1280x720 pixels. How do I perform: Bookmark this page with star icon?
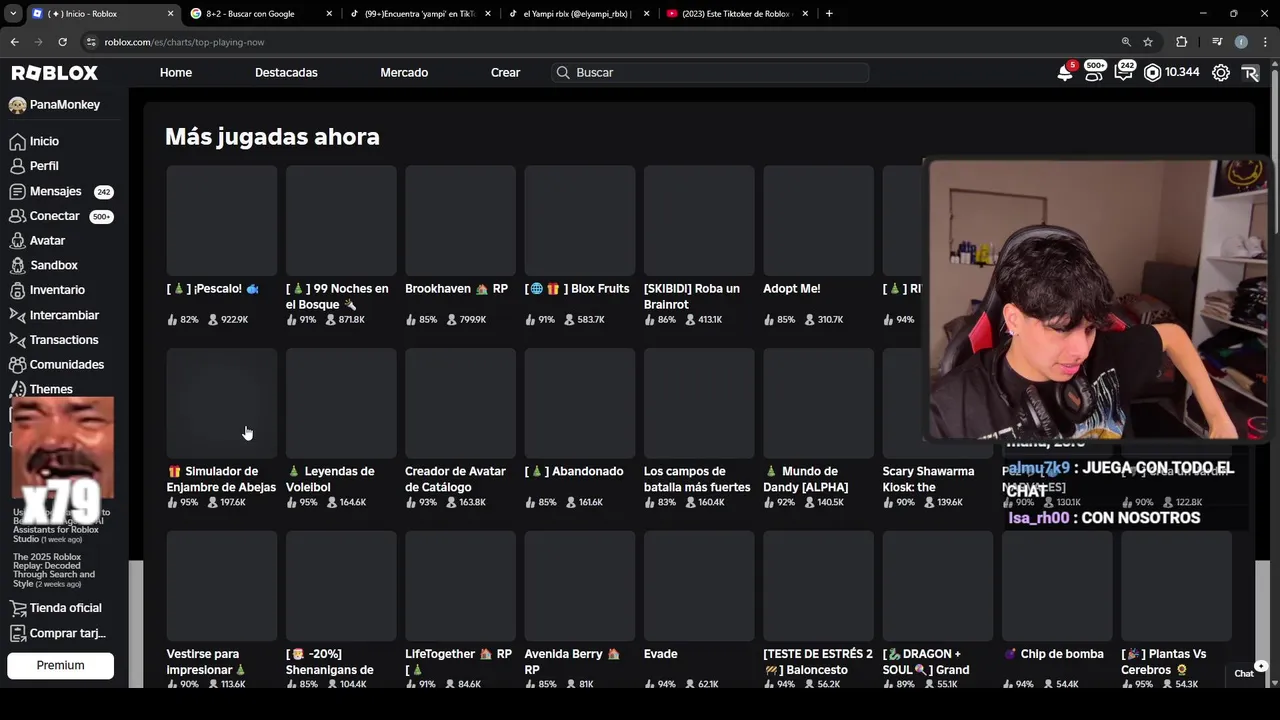click(x=1148, y=42)
